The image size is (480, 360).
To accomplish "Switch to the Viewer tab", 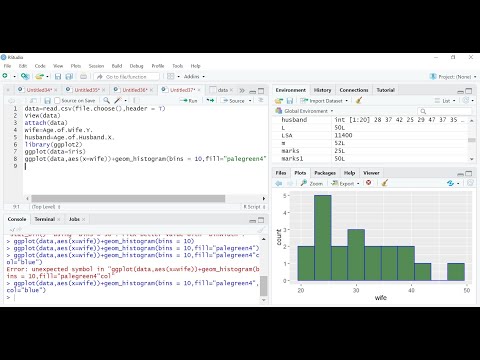I will (371, 173).
